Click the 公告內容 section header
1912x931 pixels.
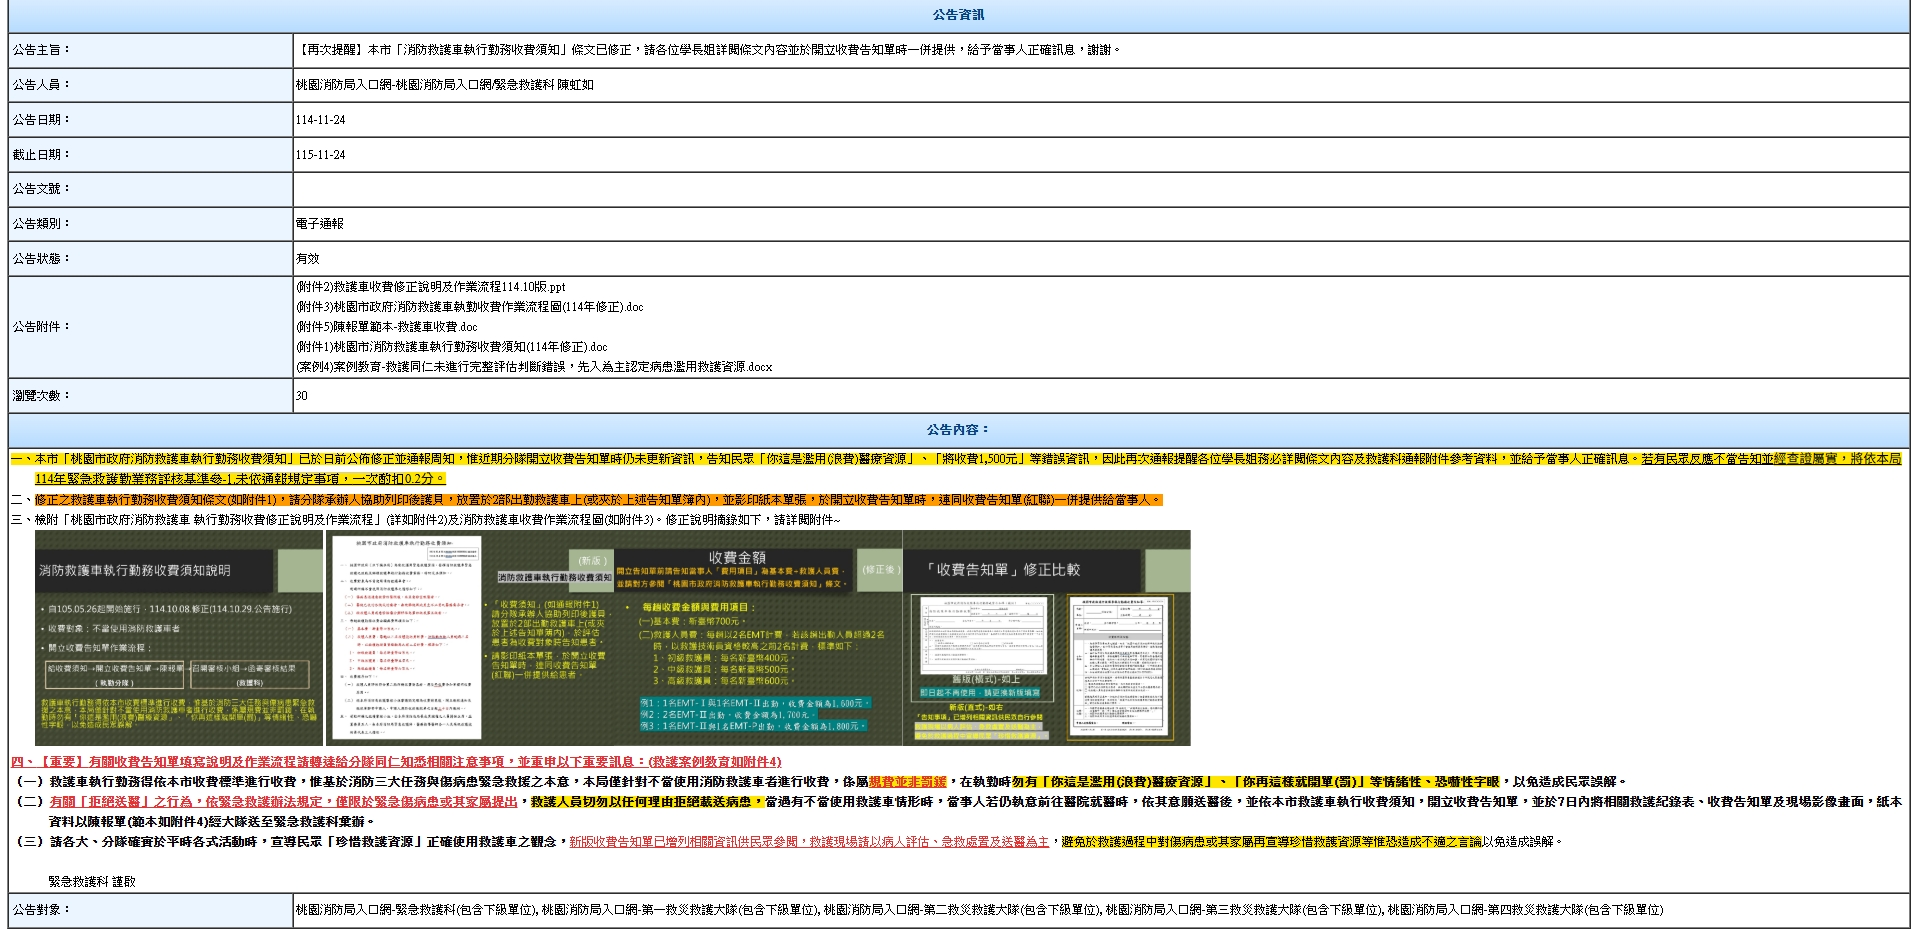pos(958,430)
